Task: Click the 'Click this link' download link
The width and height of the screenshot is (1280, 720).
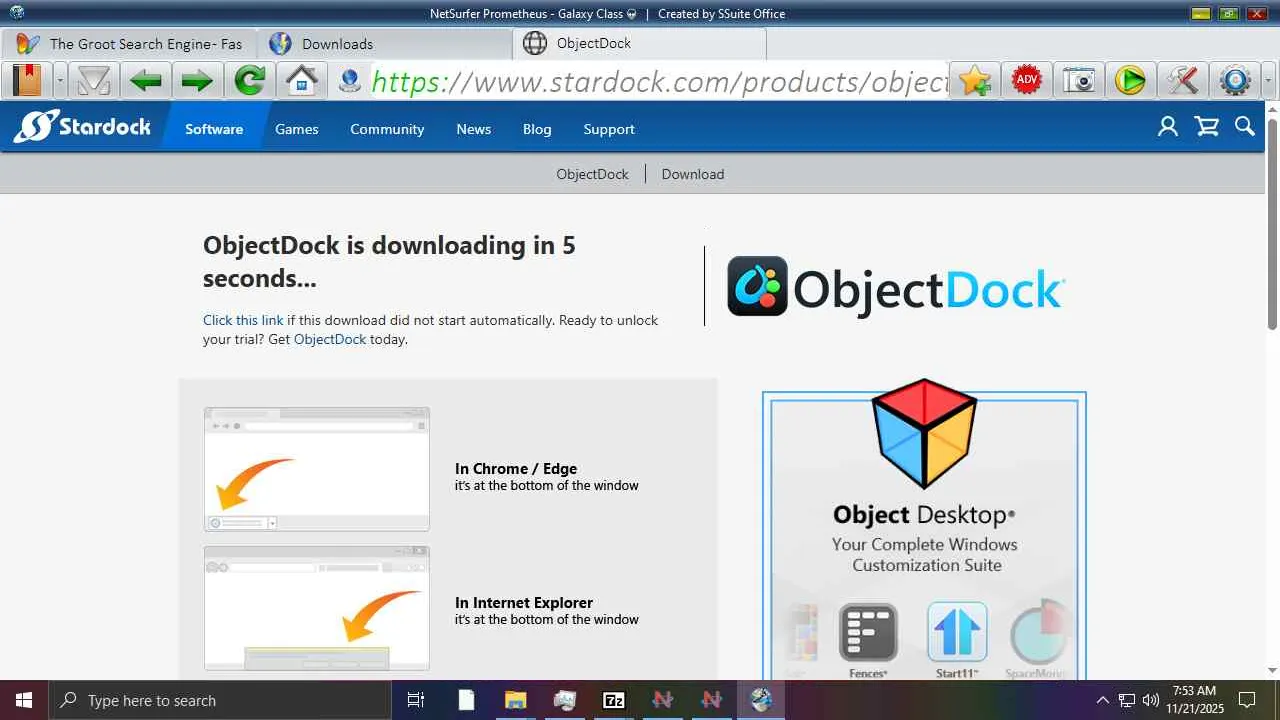Action: point(243,320)
